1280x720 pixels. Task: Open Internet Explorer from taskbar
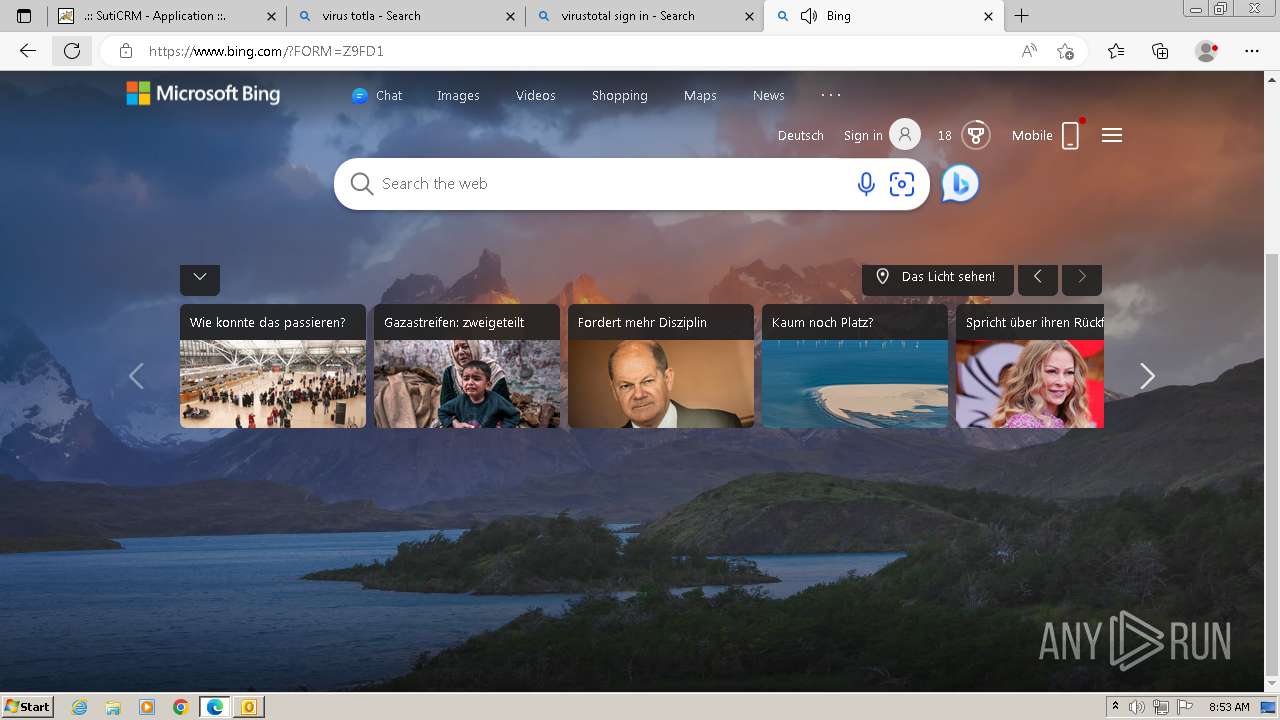tap(80, 707)
